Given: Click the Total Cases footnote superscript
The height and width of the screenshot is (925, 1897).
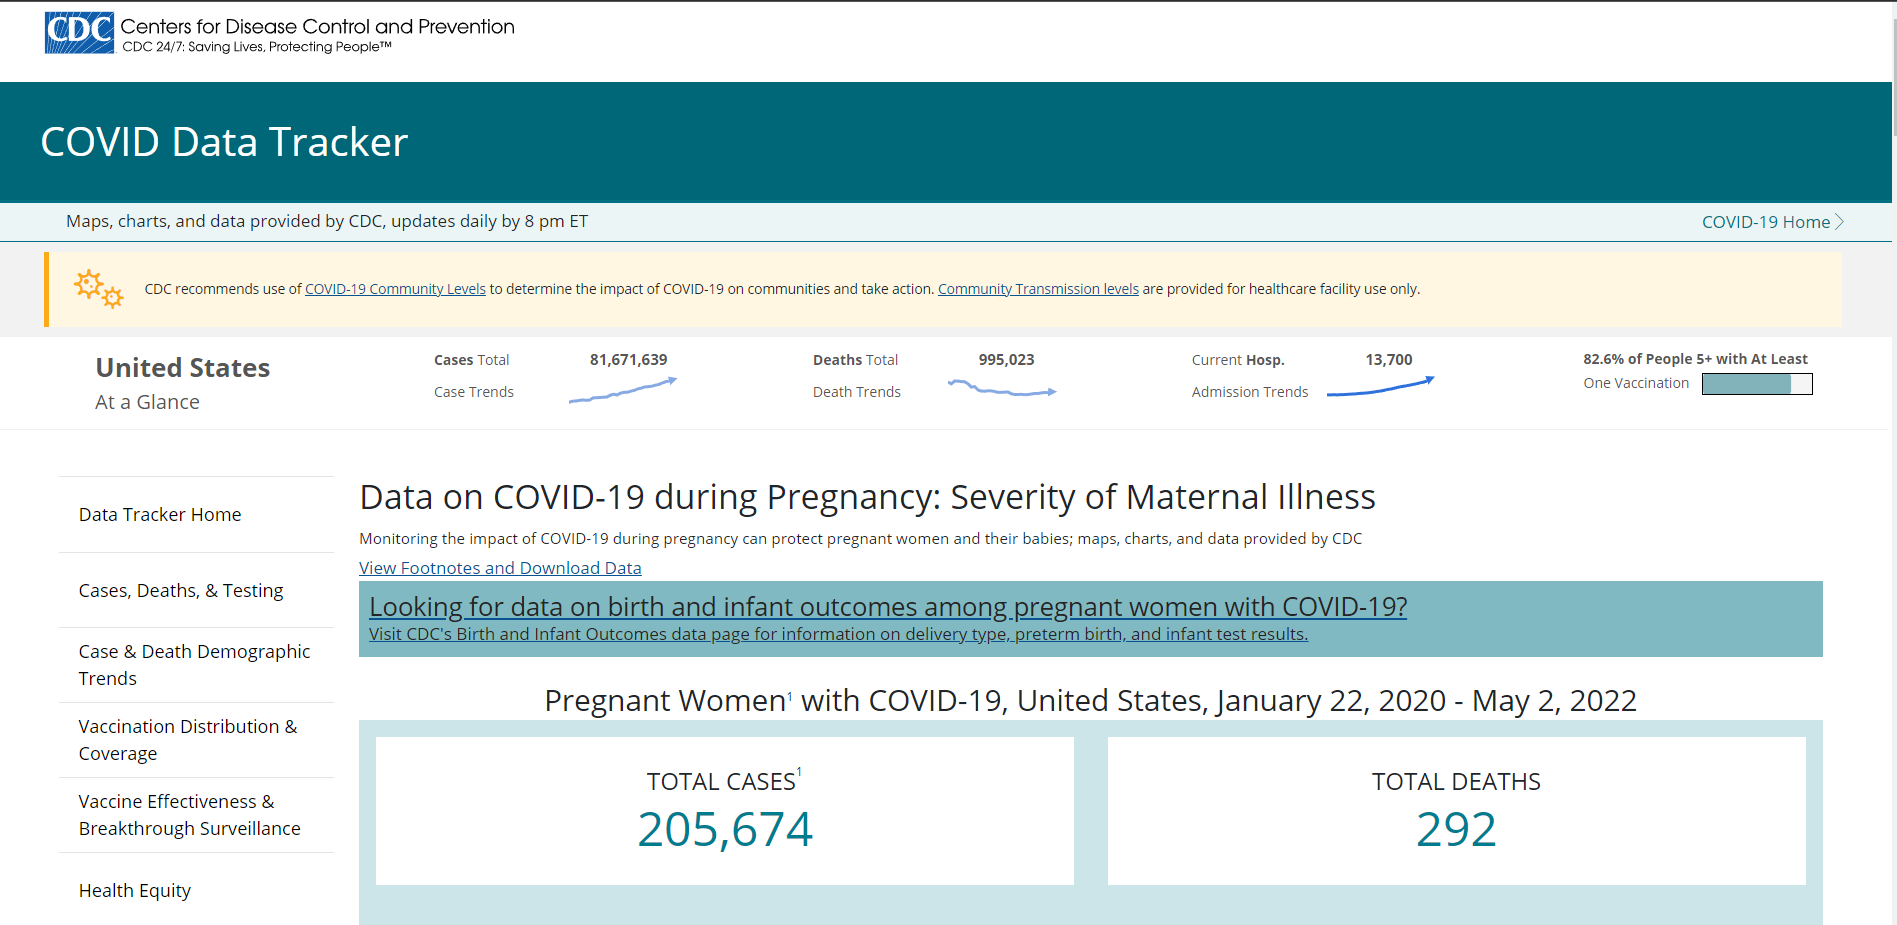Looking at the screenshot, I should pos(799,772).
